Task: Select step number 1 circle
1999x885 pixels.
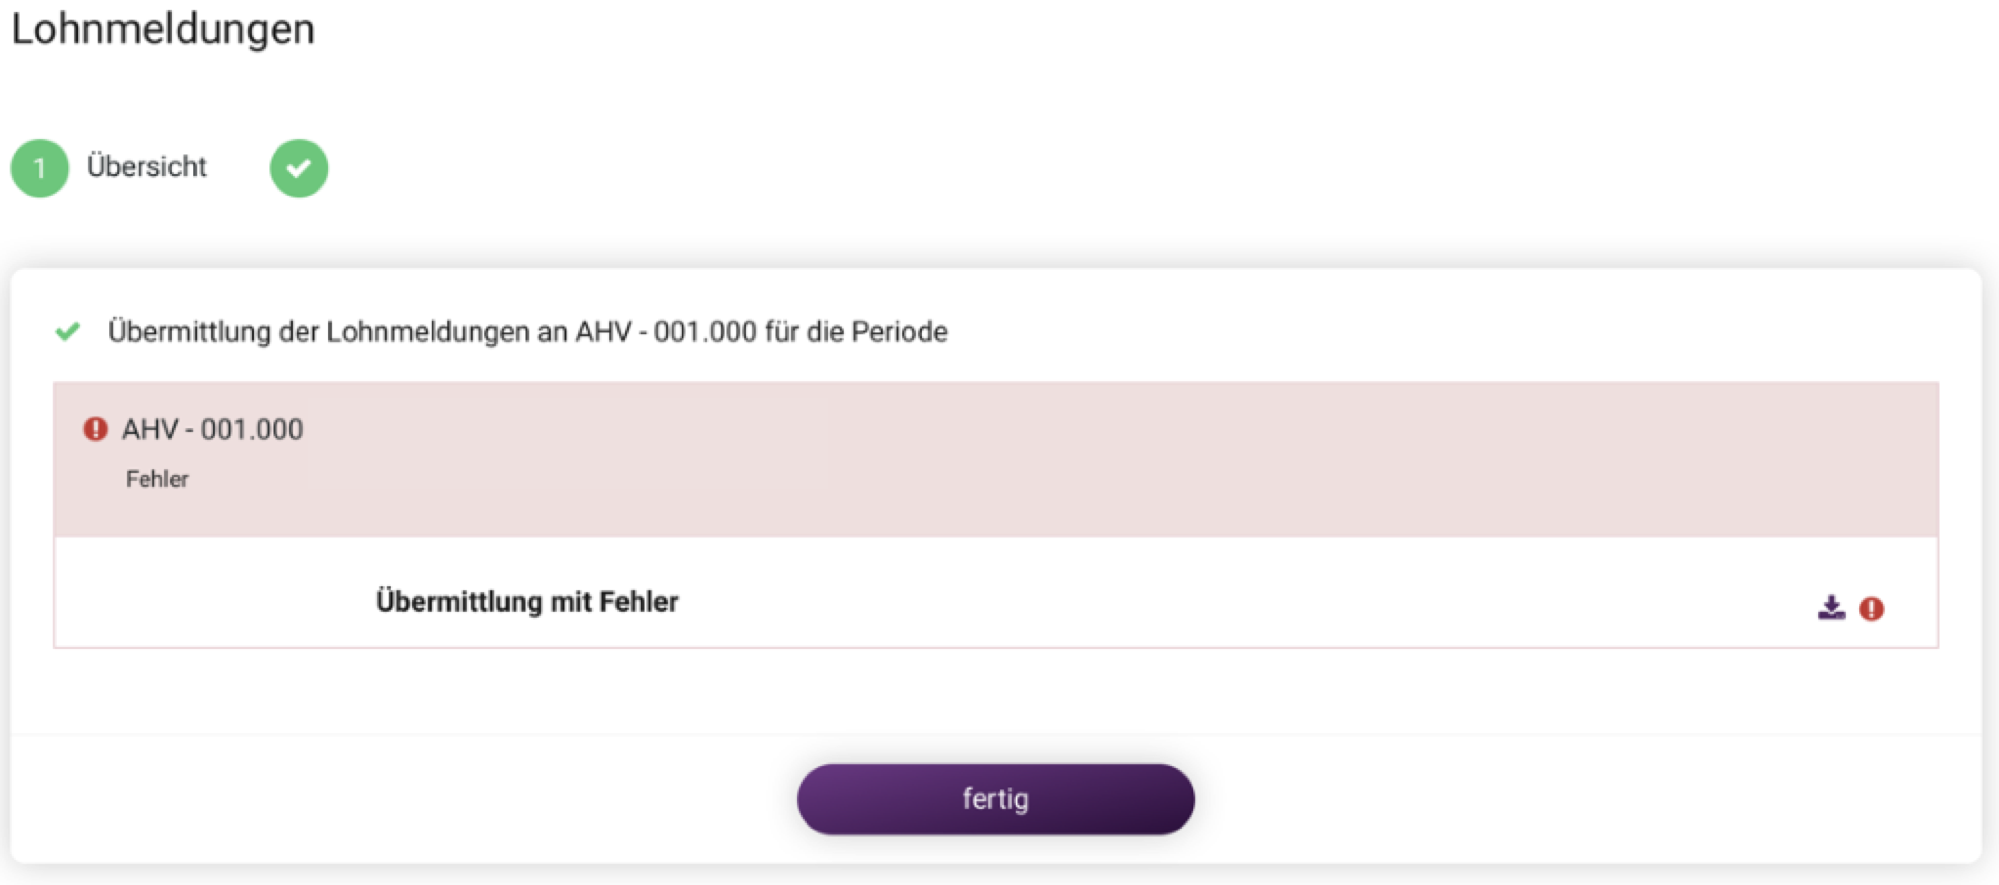Action: click(x=40, y=168)
